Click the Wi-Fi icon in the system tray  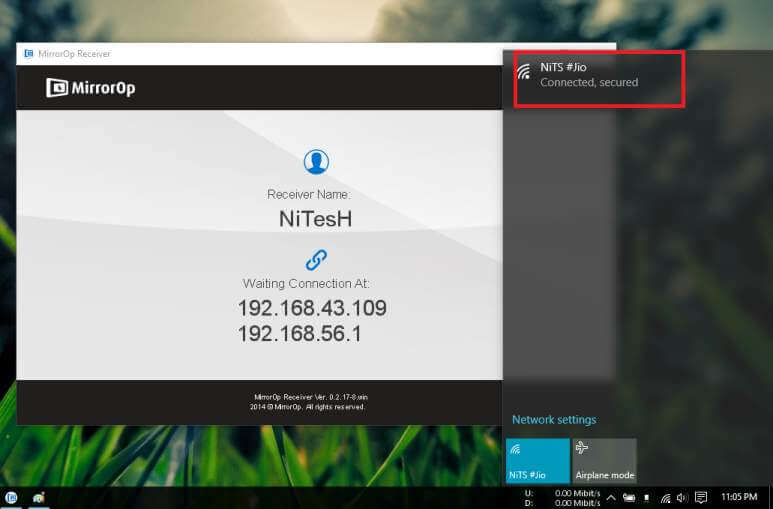pos(666,498)
